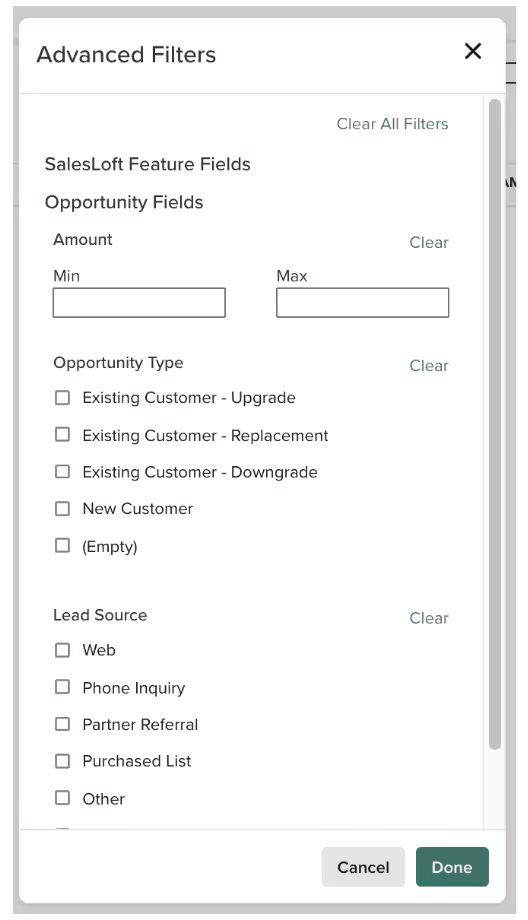
Task: Select the Purchased List checkbox
Action: coord(62,761)
